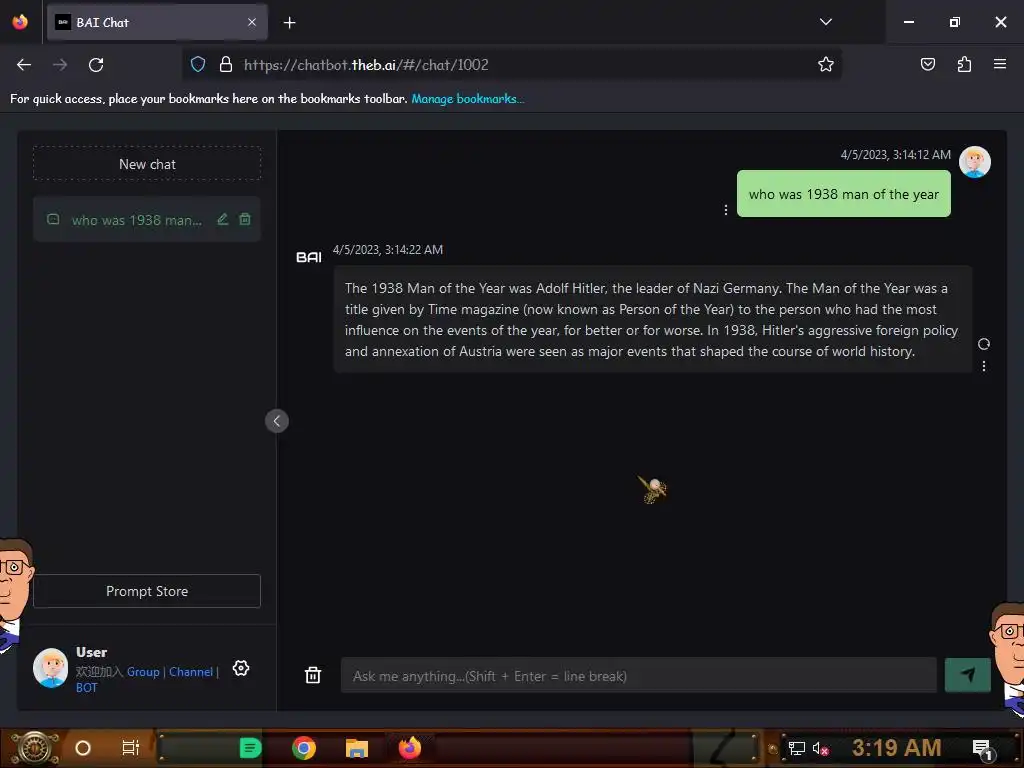Switch to Firefox on the taskbar
This screenshot has width=1024, height=768.
coord(410,748)
